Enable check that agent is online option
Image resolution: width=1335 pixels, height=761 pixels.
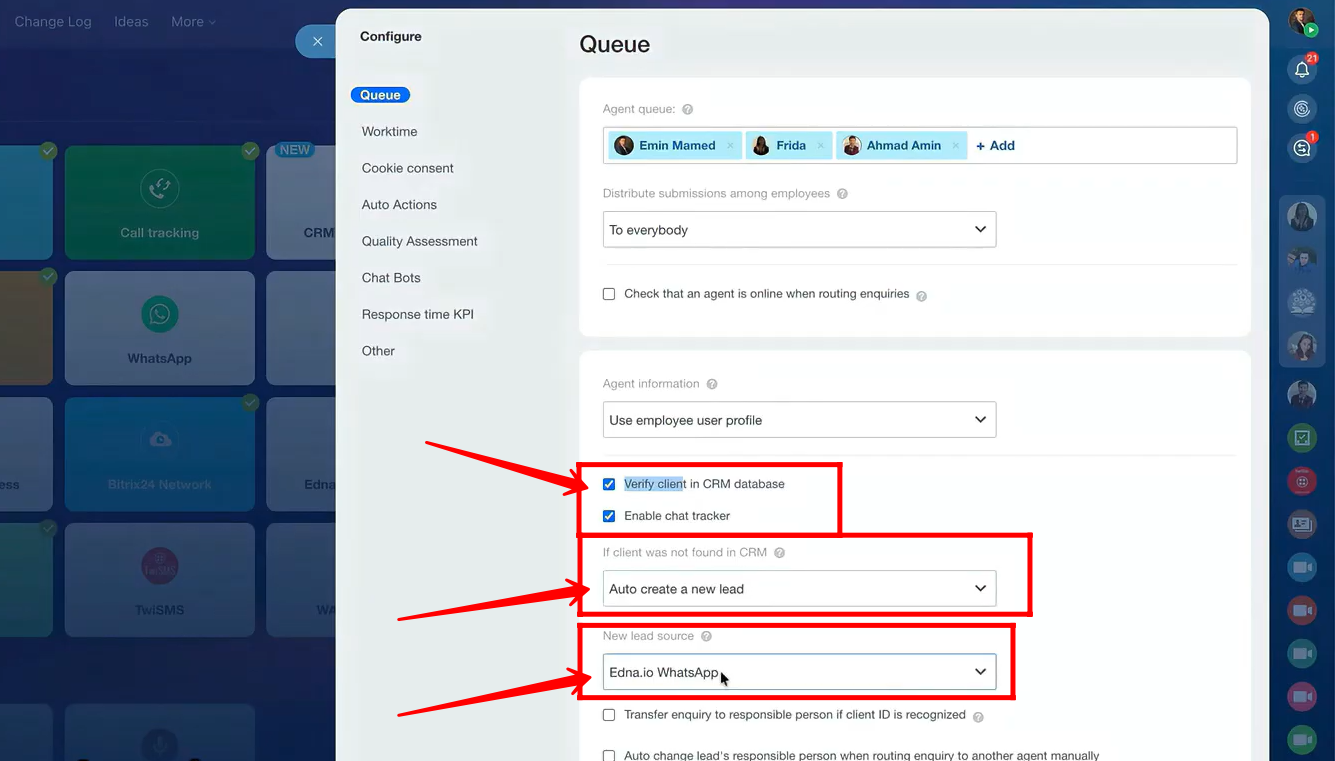(609, 294)
